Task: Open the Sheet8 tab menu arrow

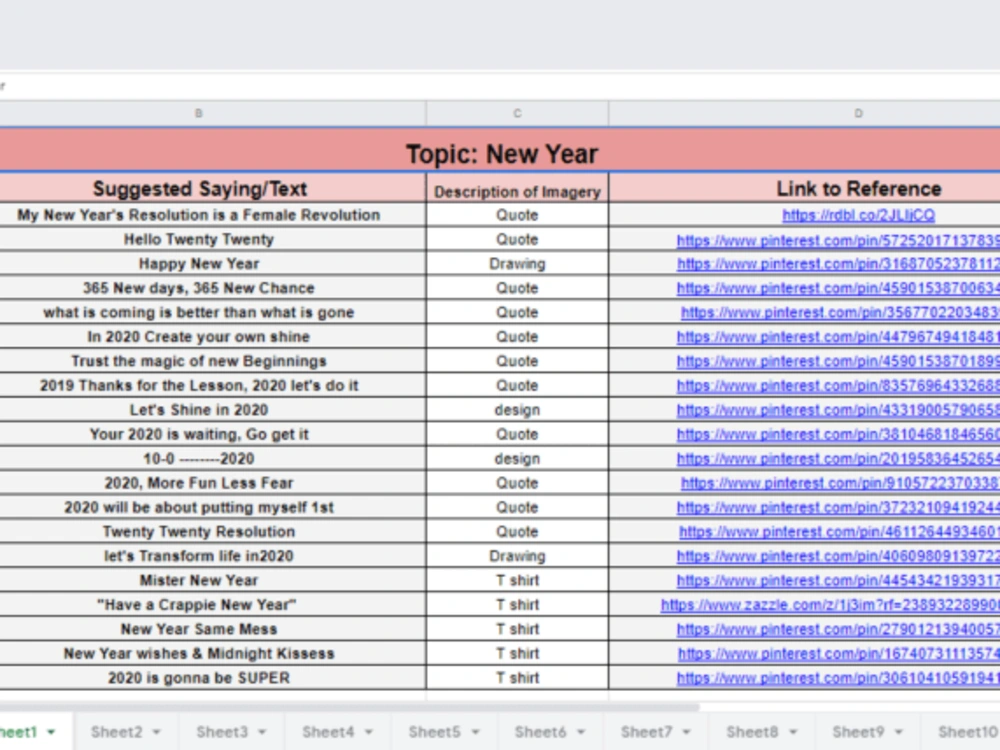Action: click(793, 732)
